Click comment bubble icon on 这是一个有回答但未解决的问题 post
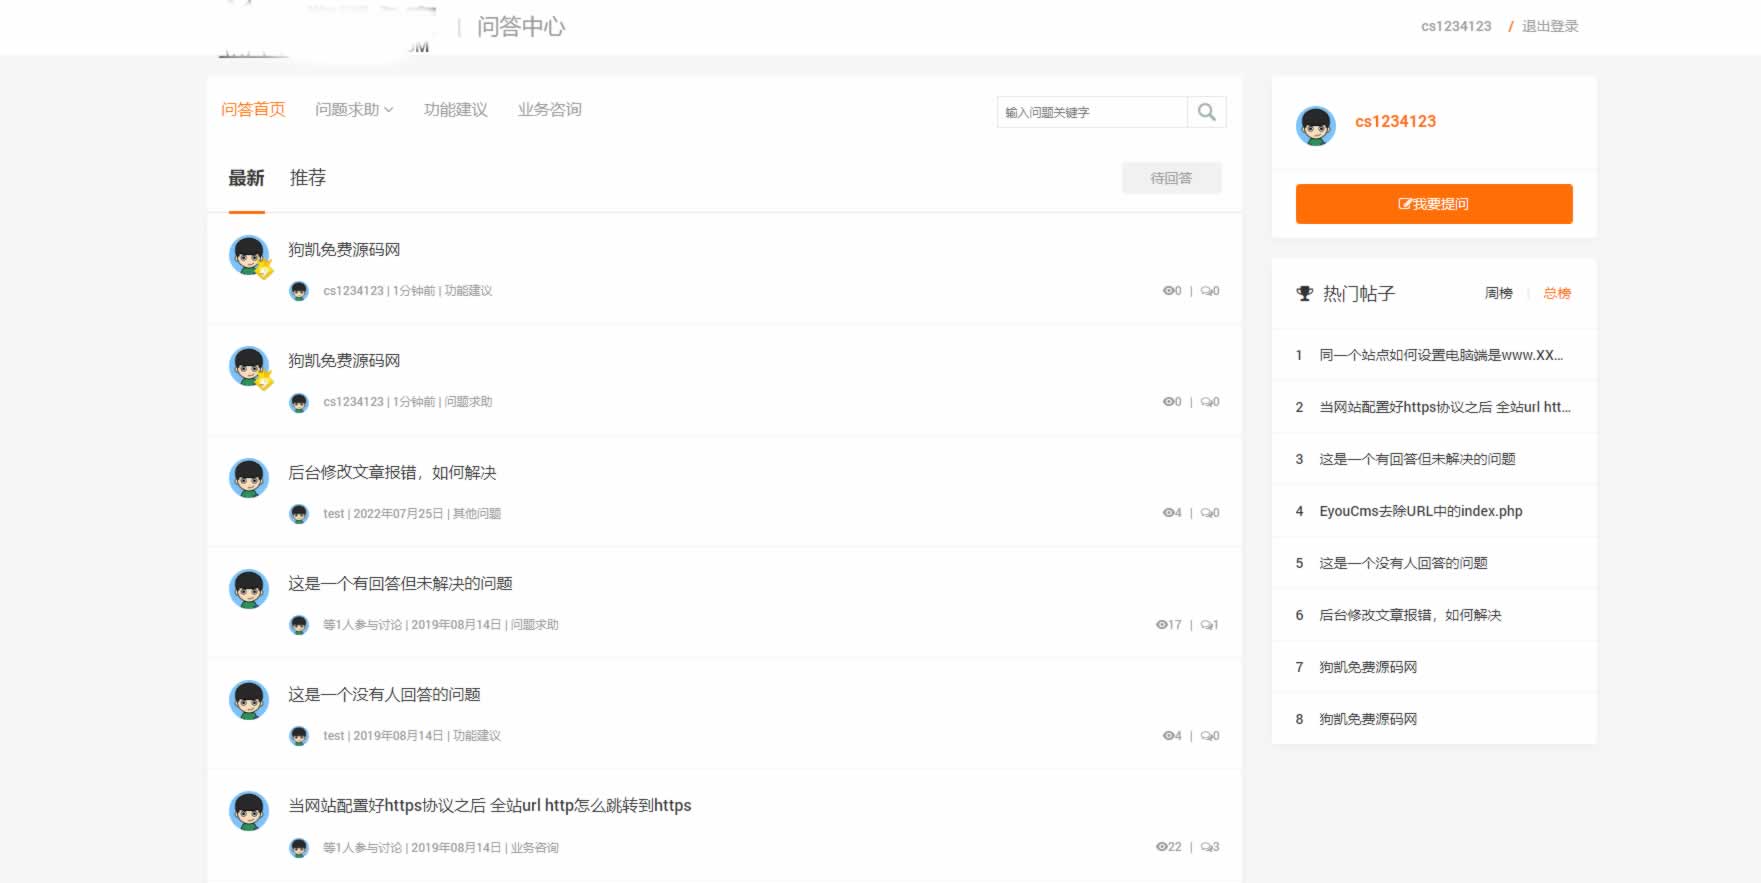The image size is (1761, 883). click(1206, 625)
